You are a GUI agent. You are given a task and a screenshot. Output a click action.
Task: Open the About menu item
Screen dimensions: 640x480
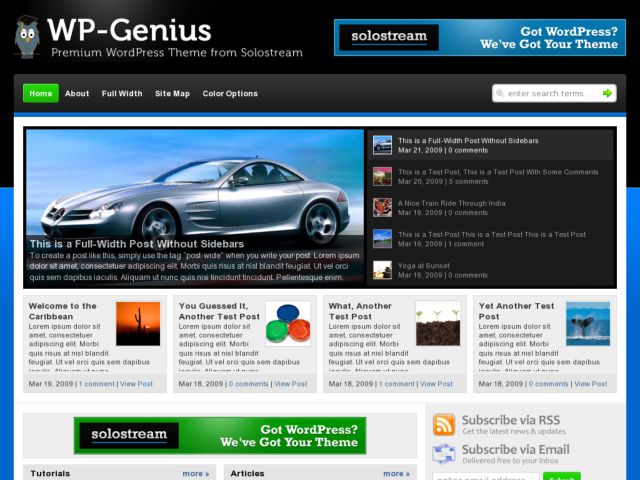pyautogui.click(x=77, y=93)
